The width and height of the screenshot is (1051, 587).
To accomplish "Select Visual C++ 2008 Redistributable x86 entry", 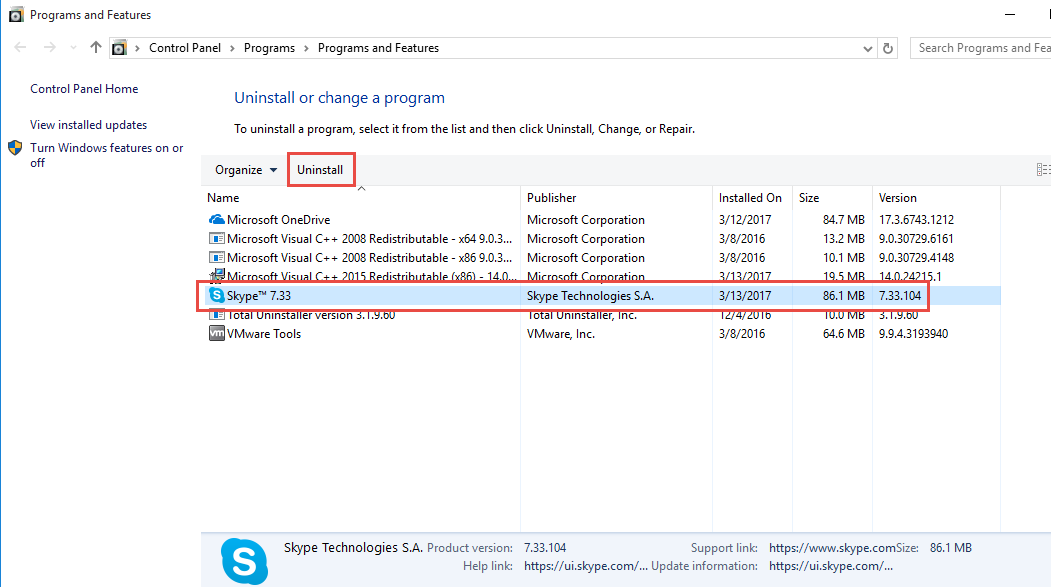I will coord(369,257).
